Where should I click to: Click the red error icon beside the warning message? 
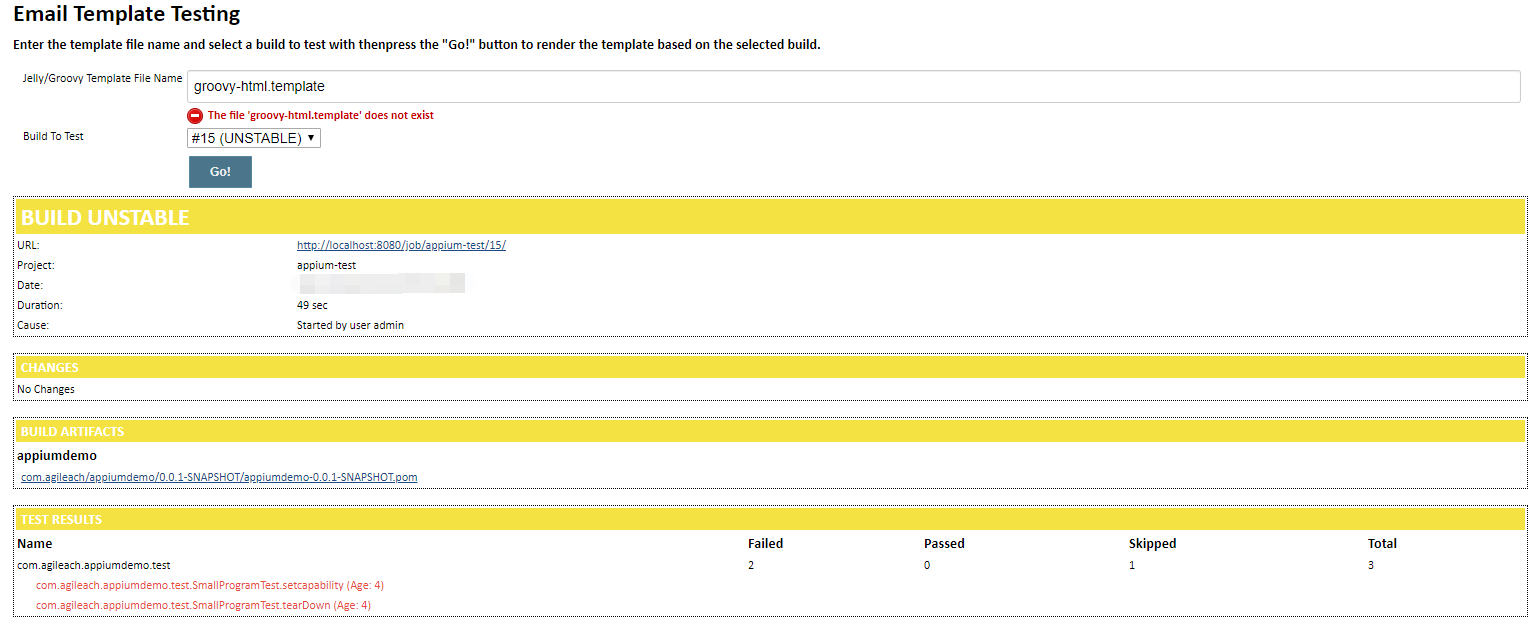point(195,115)
